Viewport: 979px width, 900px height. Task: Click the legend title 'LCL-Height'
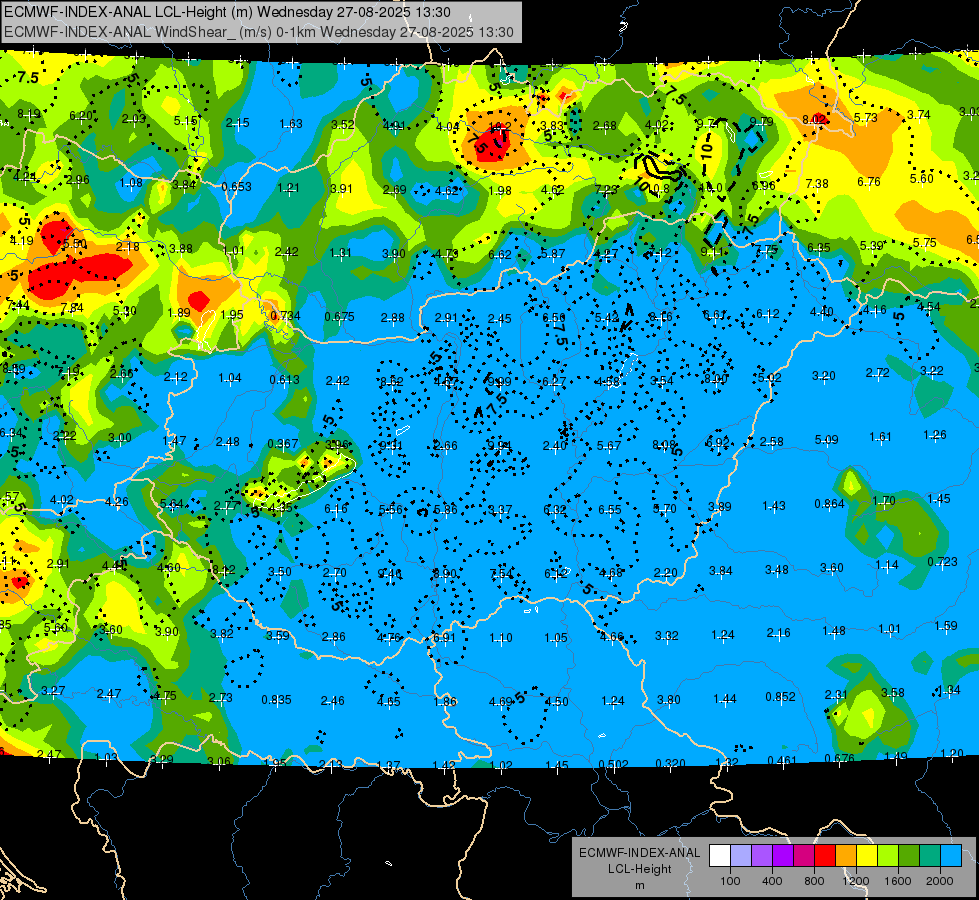tap(639, 869)
